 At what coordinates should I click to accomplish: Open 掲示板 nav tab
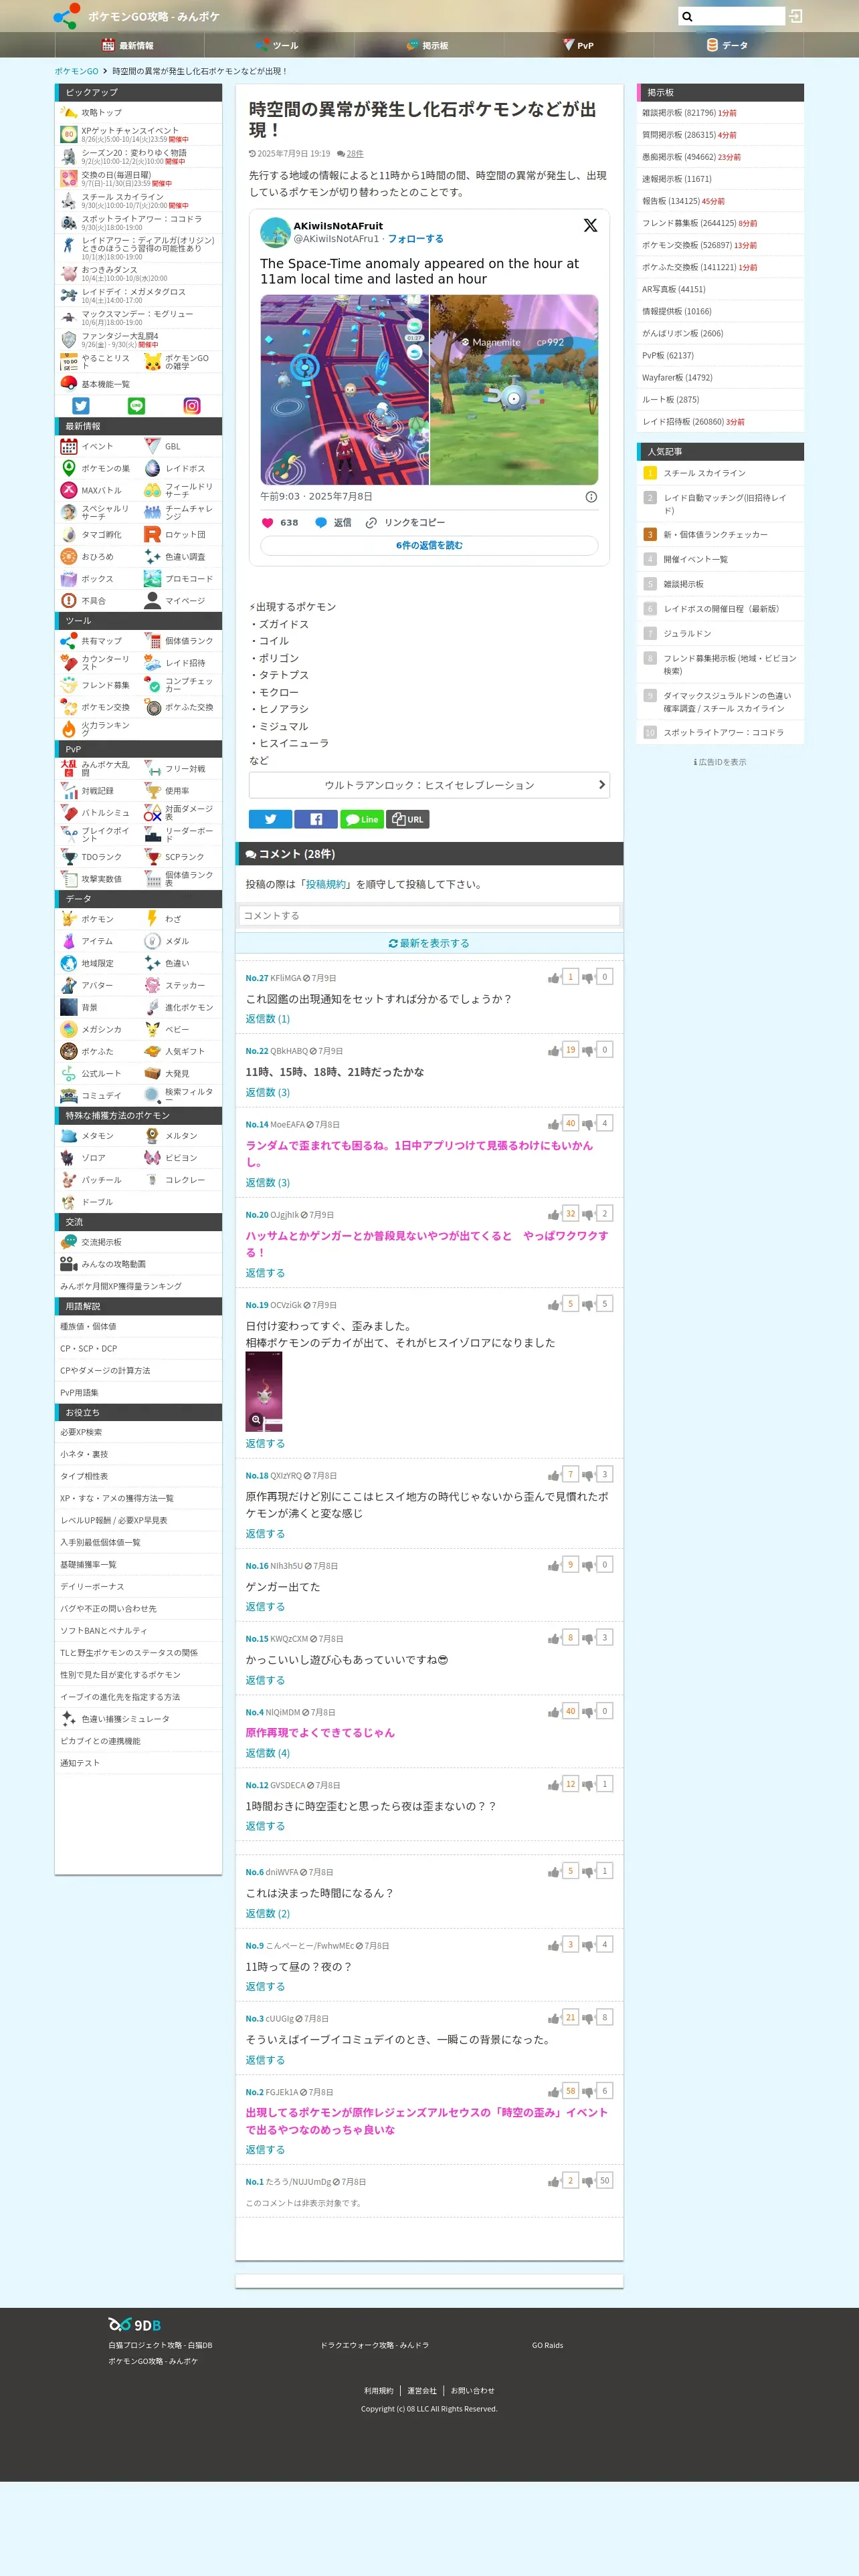point(428,45)
